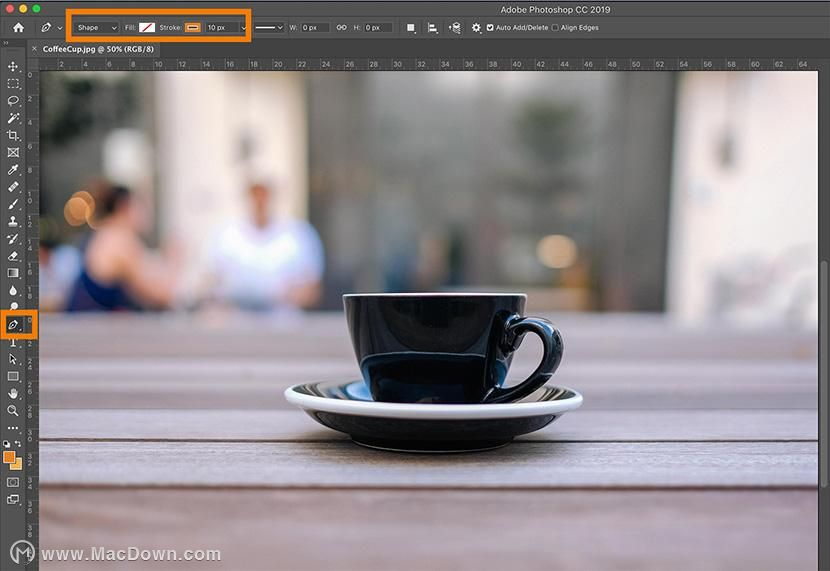Select the Lasso tool
This screenshot has width=830, height=571.
pos(13,101)
